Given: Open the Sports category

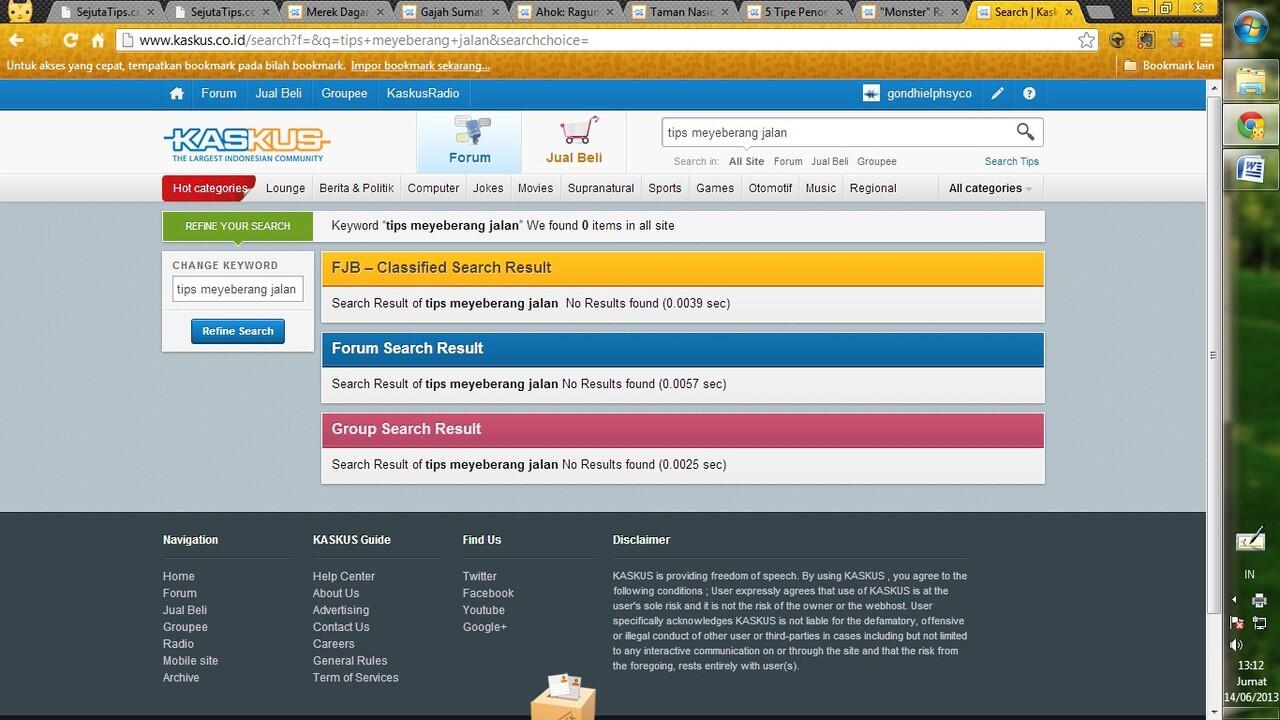Looking at the screenshot, I should [x=664, y=188].
